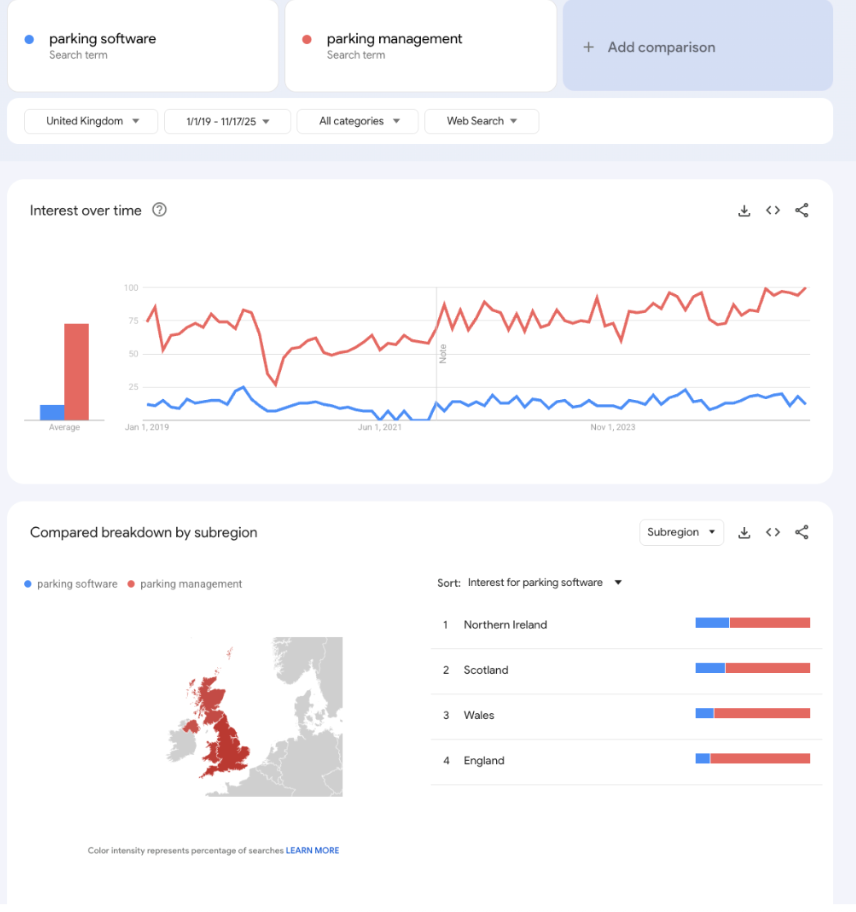Click the plus icon in Add comparison
This screenshot has height=912, width=856.
pos(588,47)
